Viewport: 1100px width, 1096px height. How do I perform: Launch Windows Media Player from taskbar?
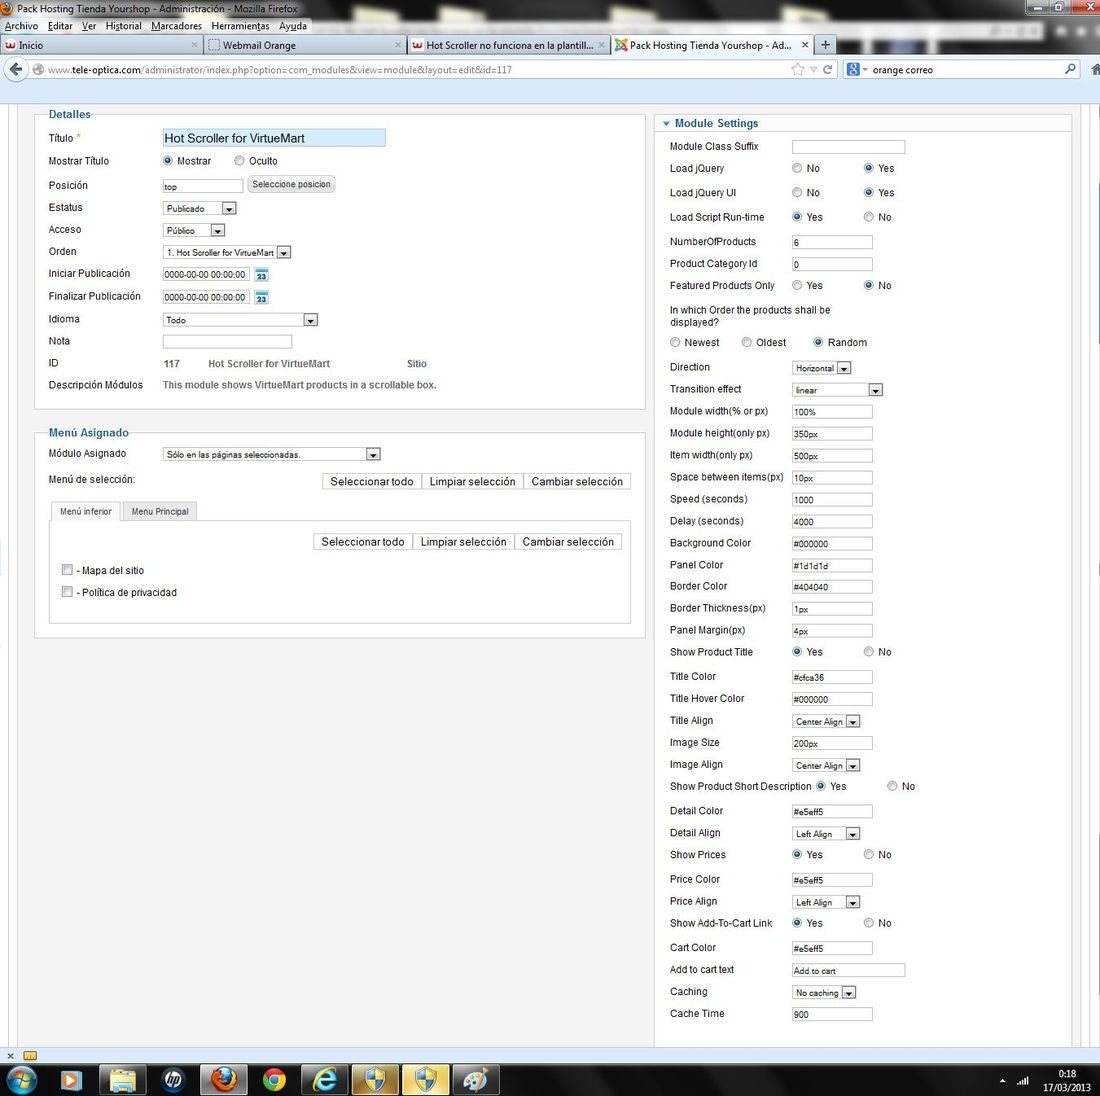tap(72, 1080)
